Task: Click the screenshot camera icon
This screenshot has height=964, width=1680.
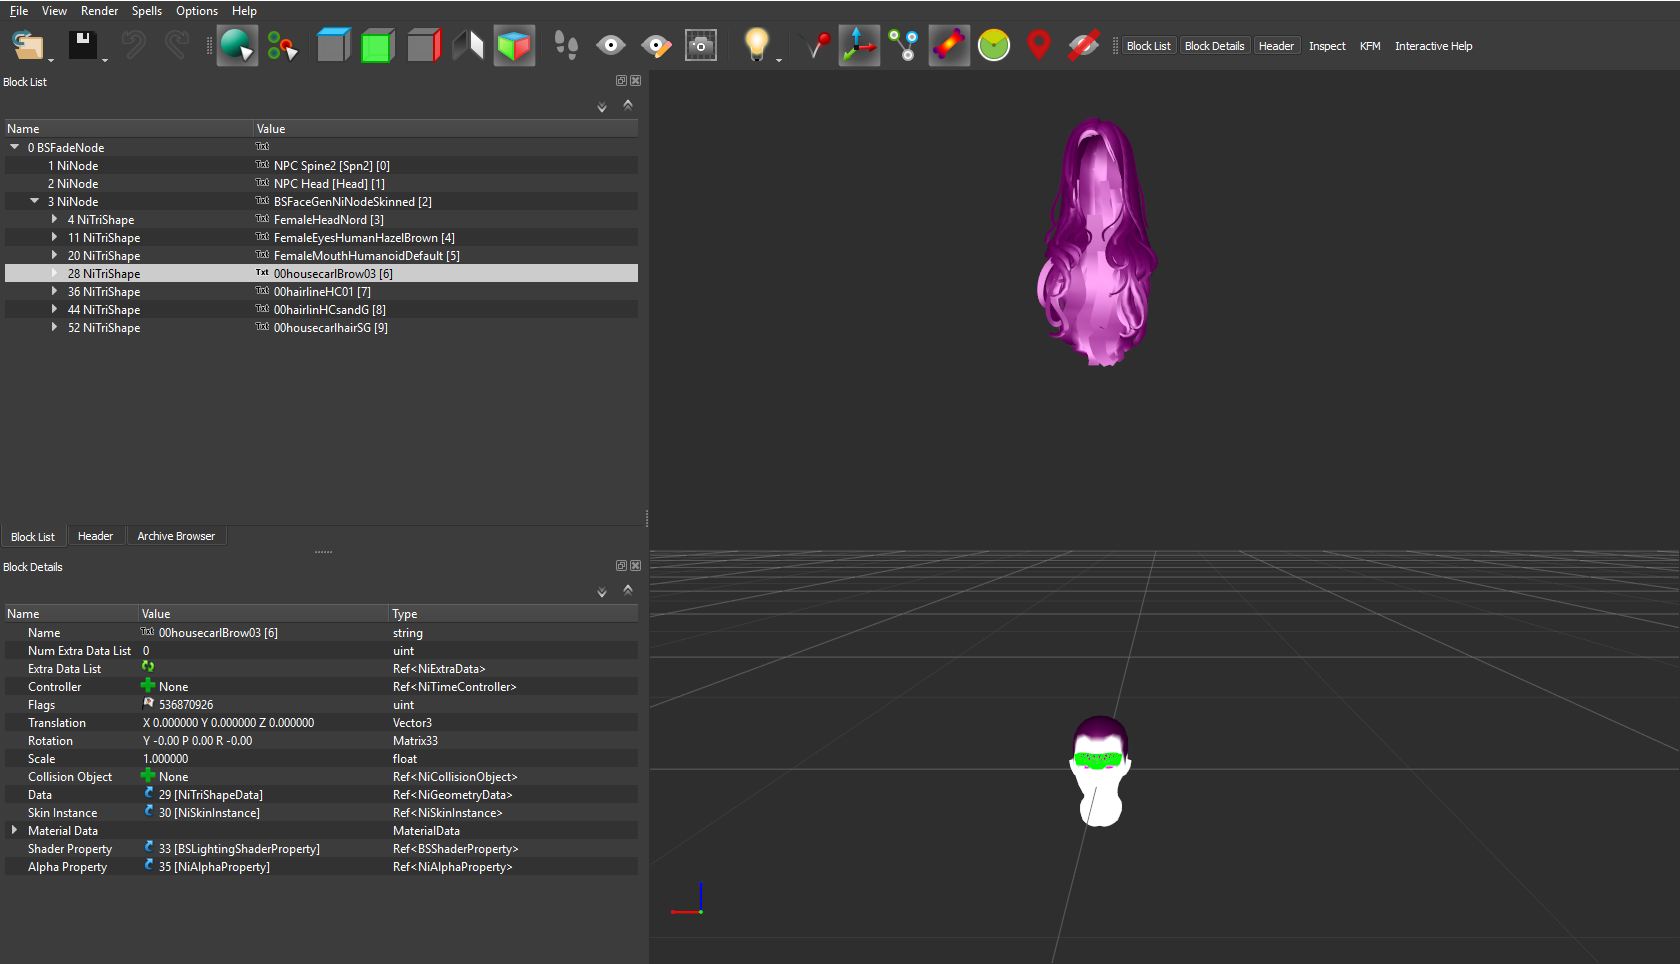Action: tap(701, 46)
